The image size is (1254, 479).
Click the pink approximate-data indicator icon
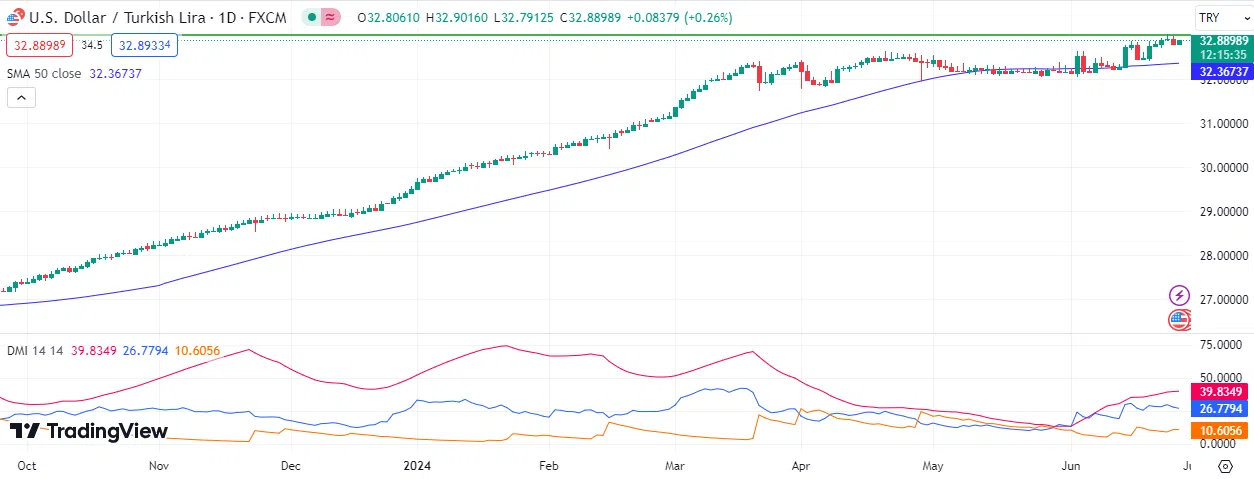(330, 18)
